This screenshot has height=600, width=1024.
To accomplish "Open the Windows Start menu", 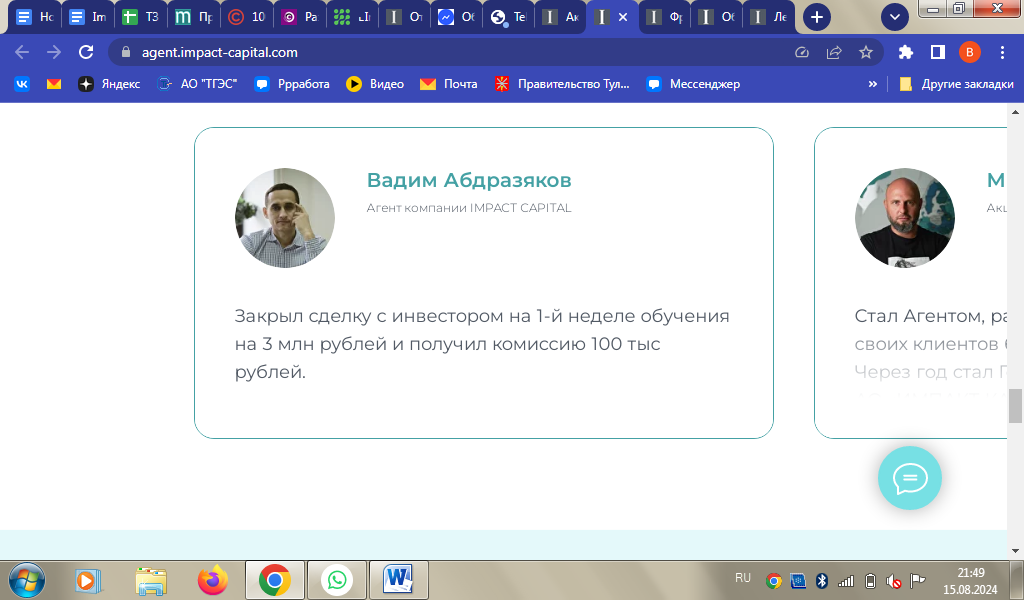I will pyautogui.click(x=27, y=580).
